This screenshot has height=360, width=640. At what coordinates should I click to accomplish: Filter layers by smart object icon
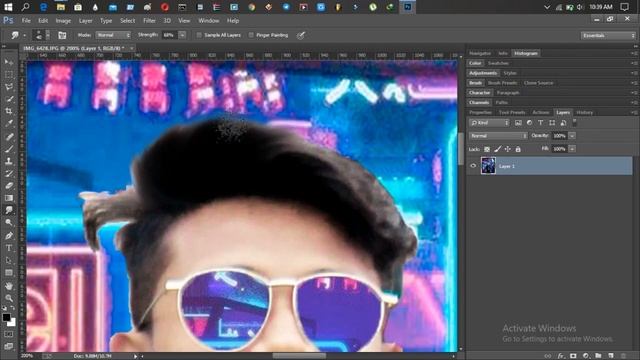click(x=563, y=123)
